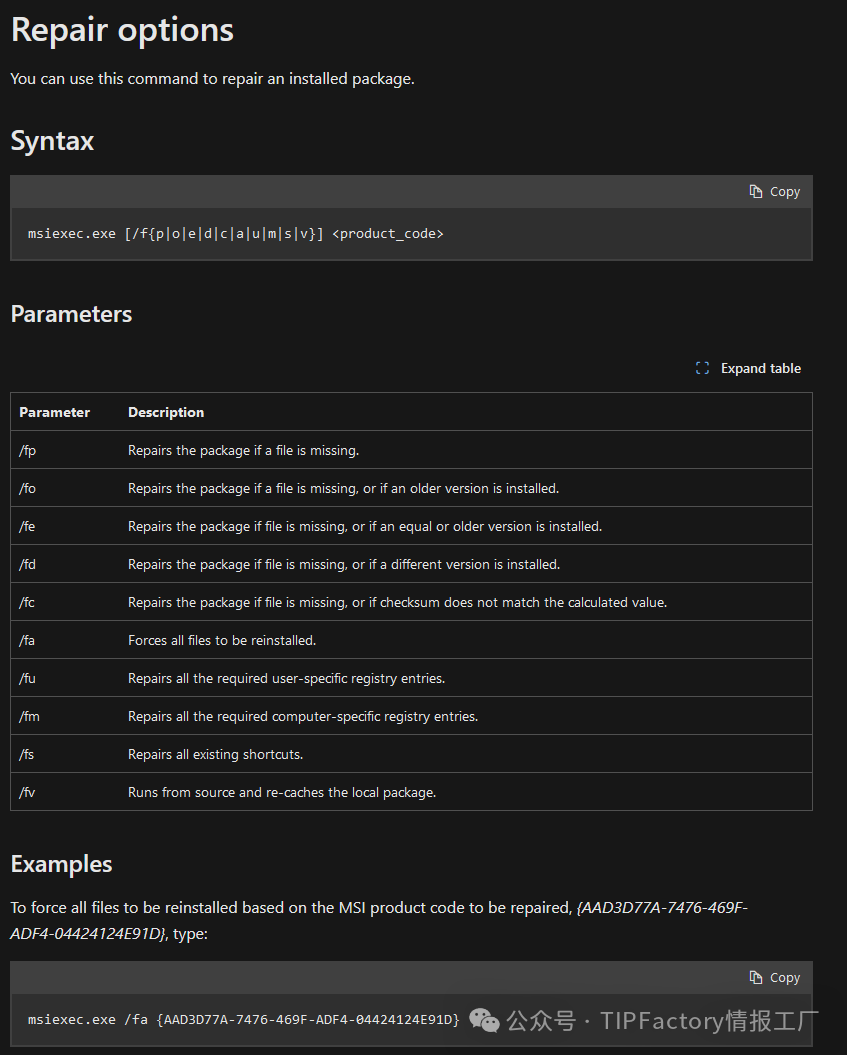
Task: Click the Parameters section heading
Action: (x=71, y=314)
